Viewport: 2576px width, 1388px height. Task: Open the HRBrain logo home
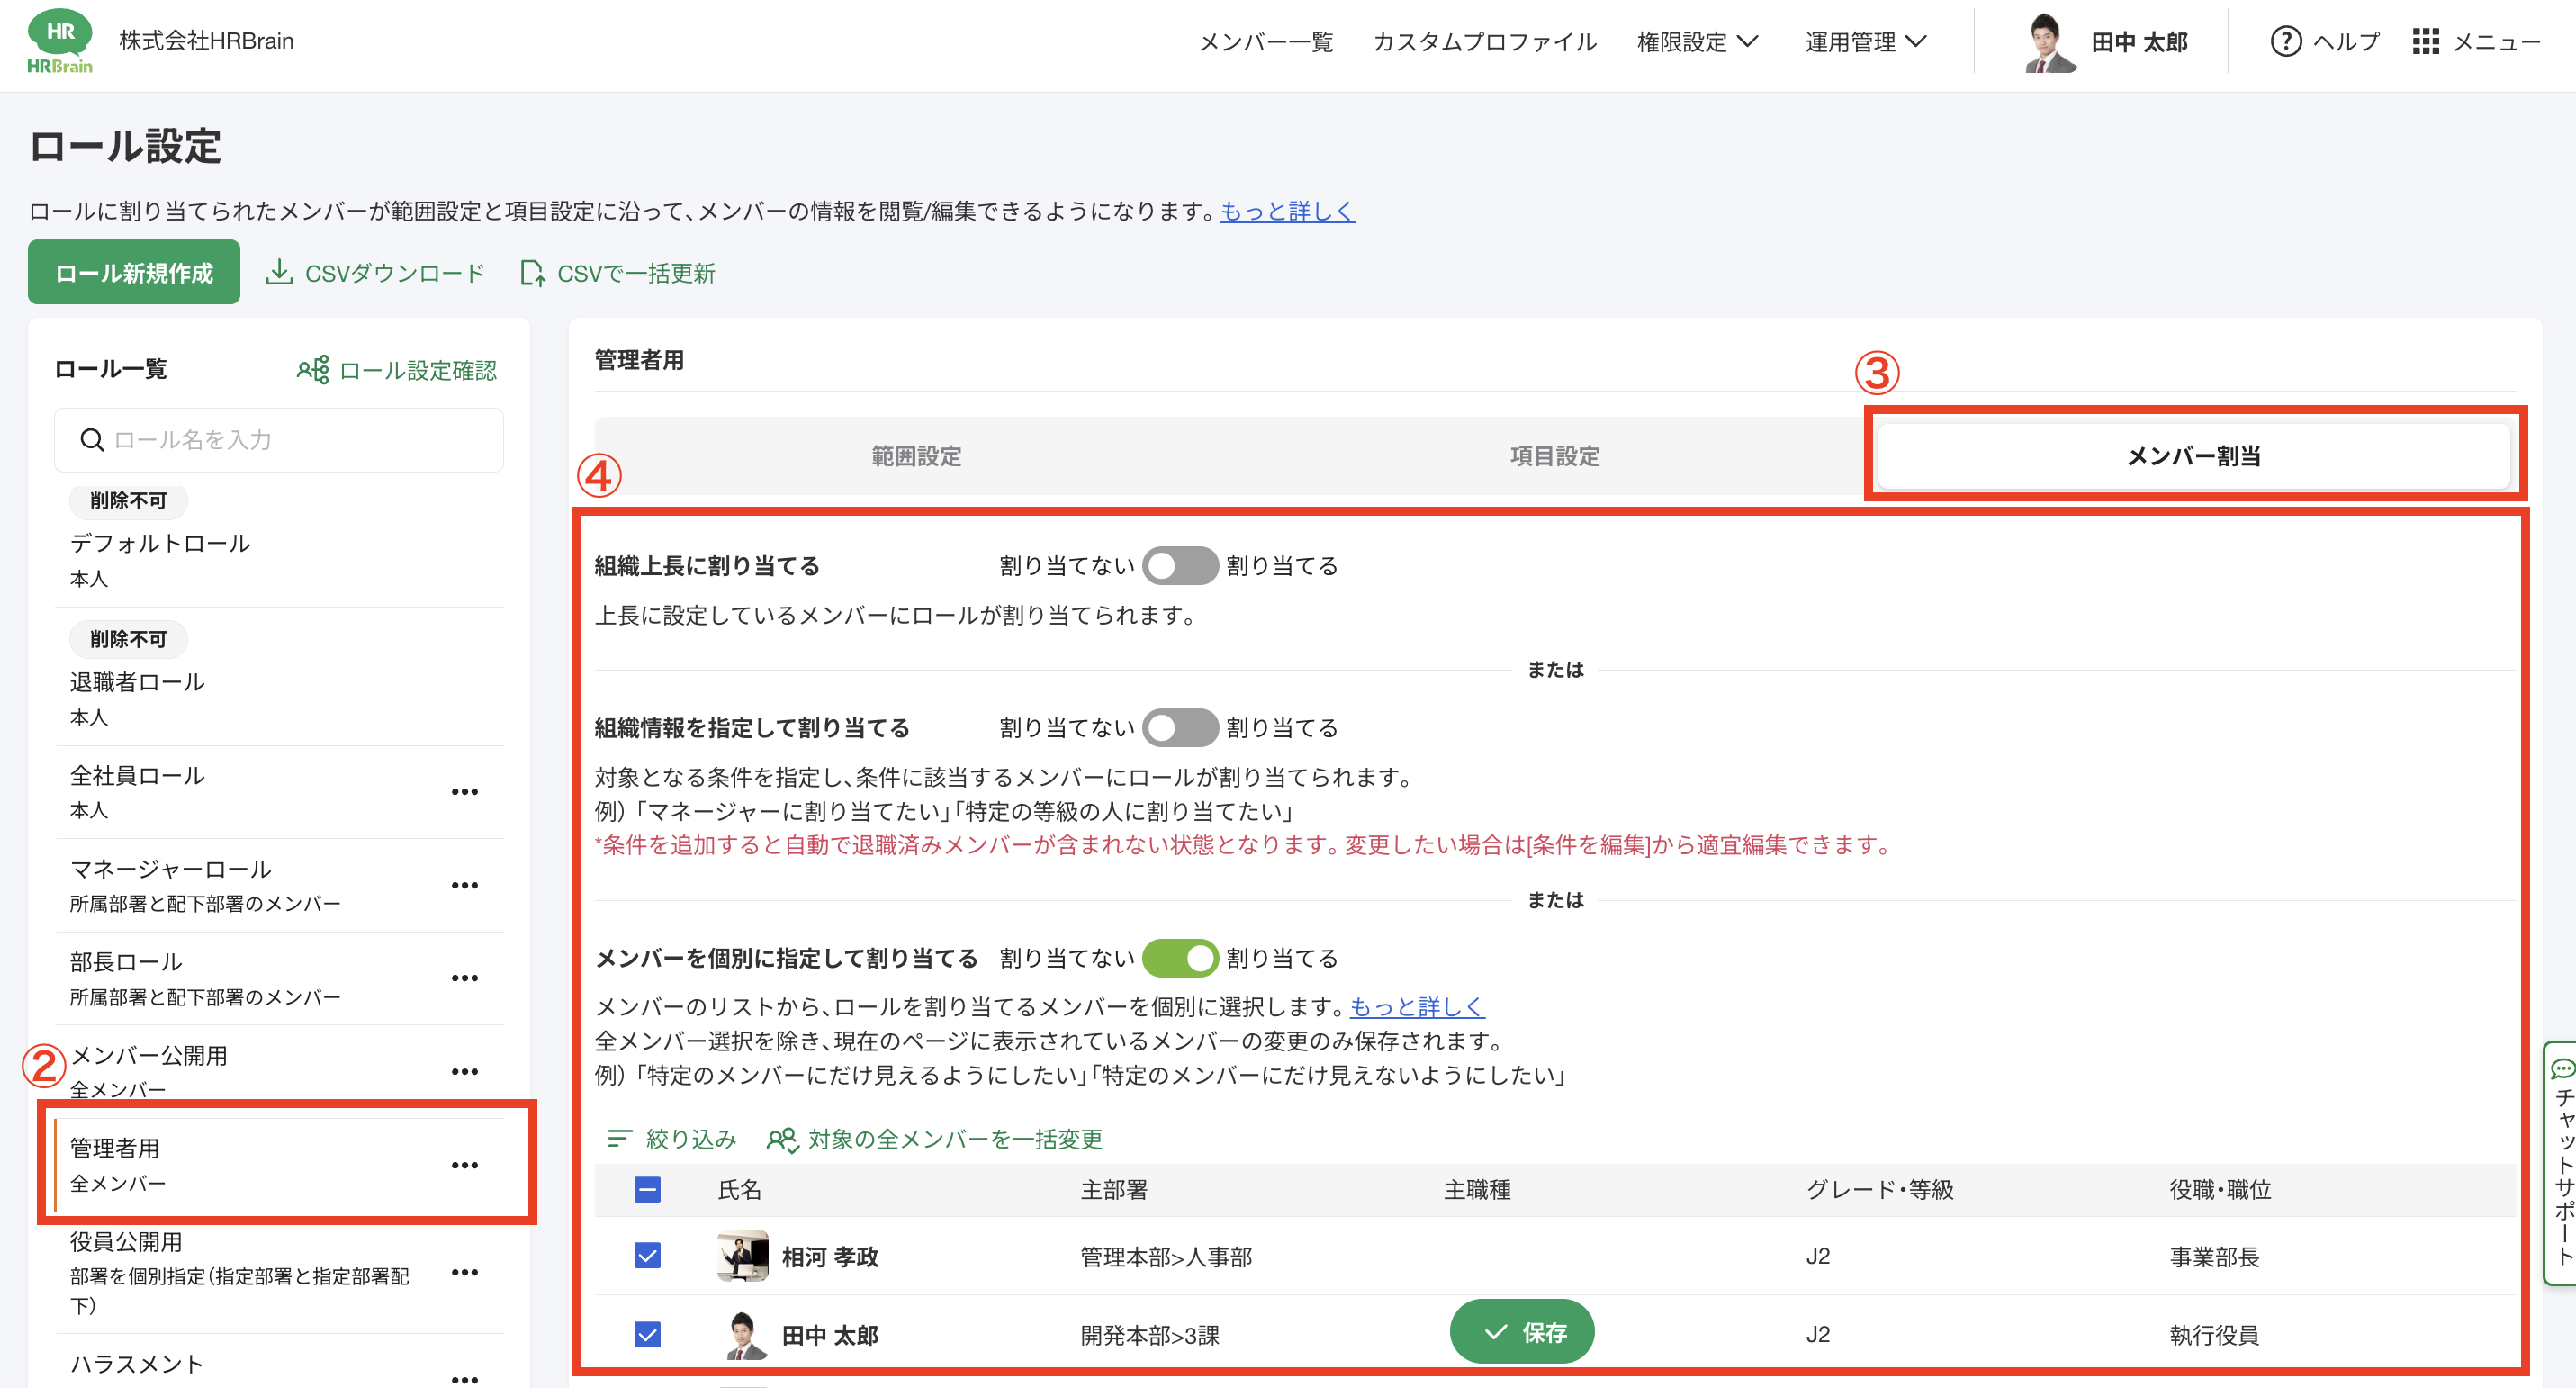click(x=59, y=41)
